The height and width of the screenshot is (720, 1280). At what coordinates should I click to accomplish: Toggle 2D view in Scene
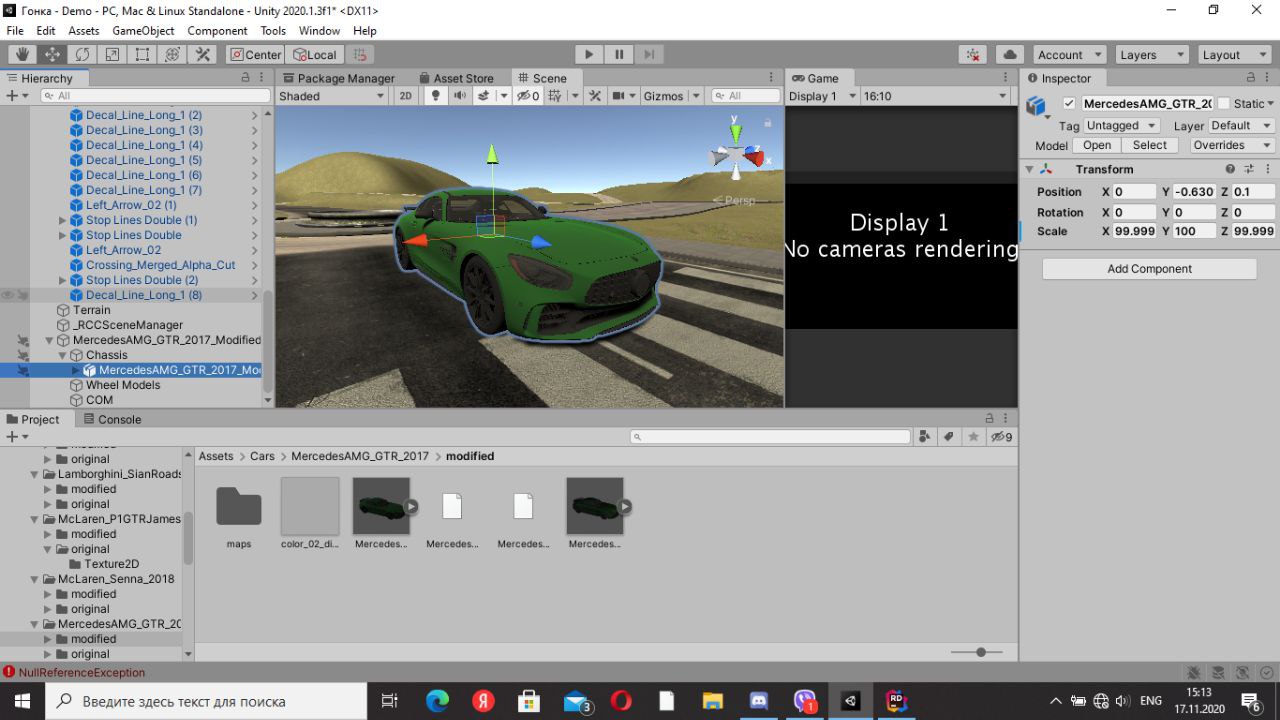(405, 96)
